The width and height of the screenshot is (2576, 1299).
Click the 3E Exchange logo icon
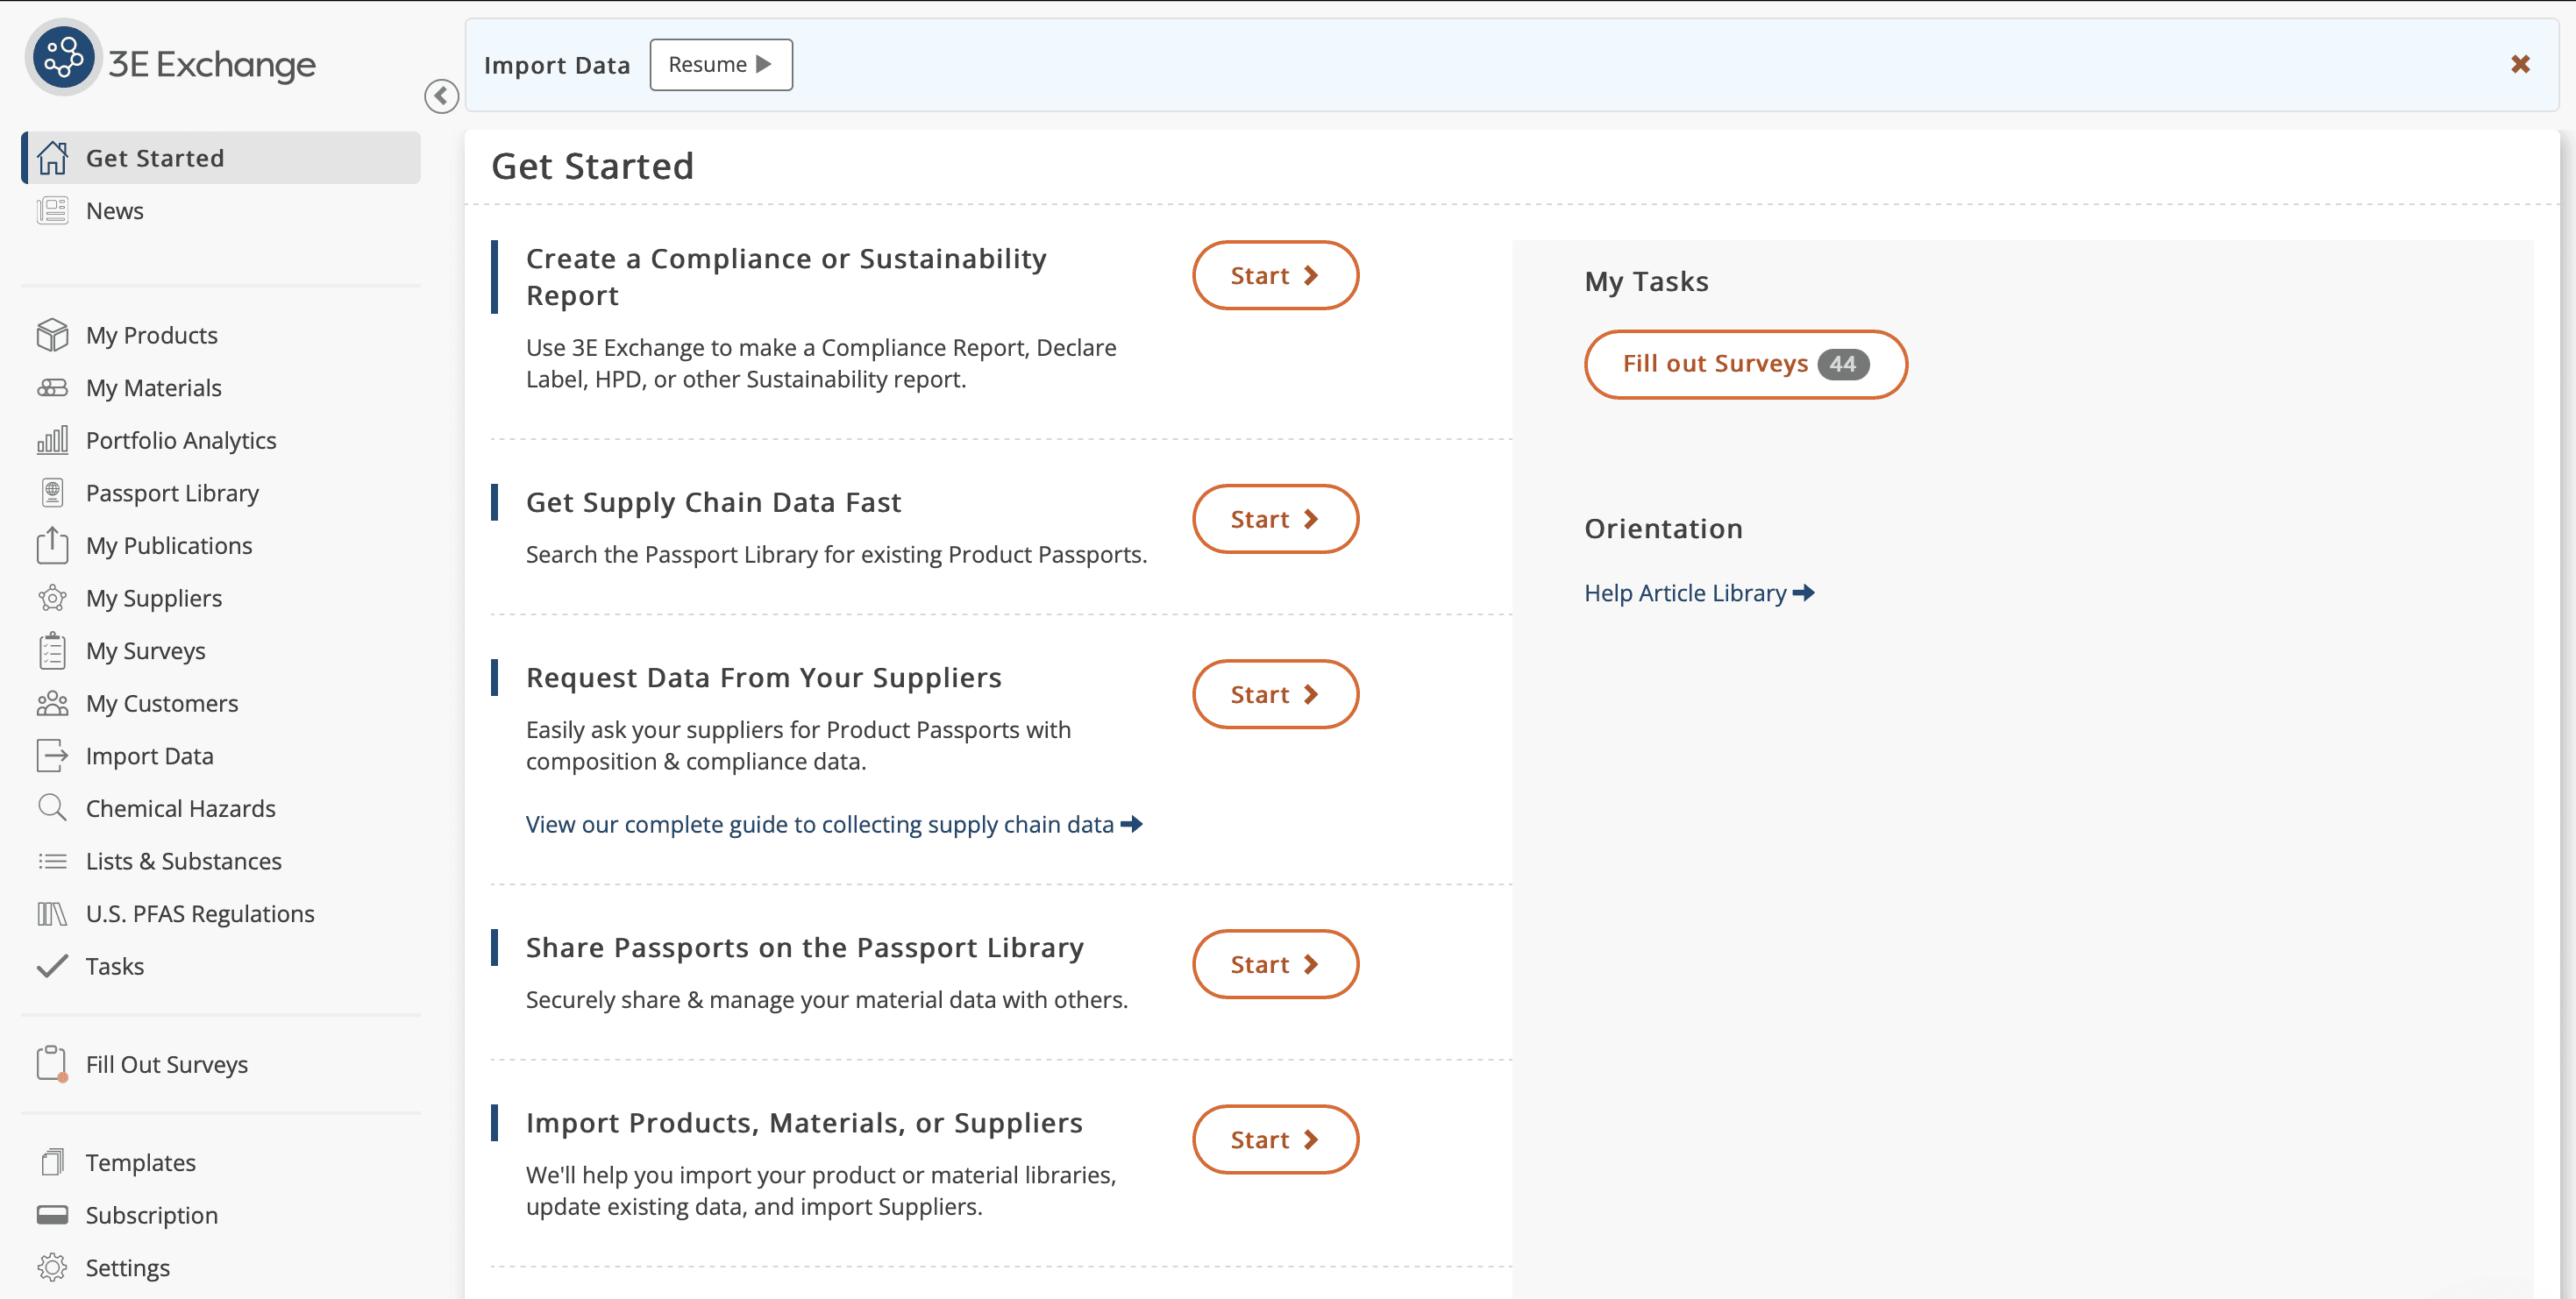(x=63, y=58)
